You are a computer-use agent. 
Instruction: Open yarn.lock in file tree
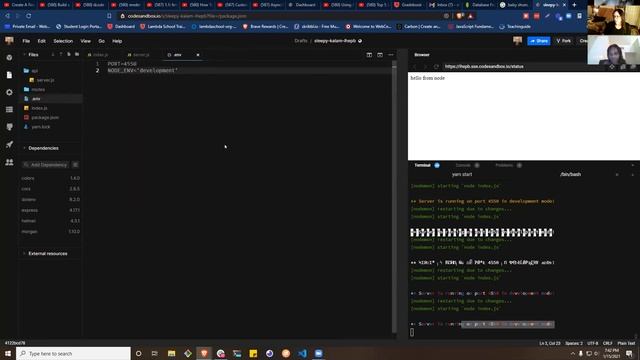(51, 127)
